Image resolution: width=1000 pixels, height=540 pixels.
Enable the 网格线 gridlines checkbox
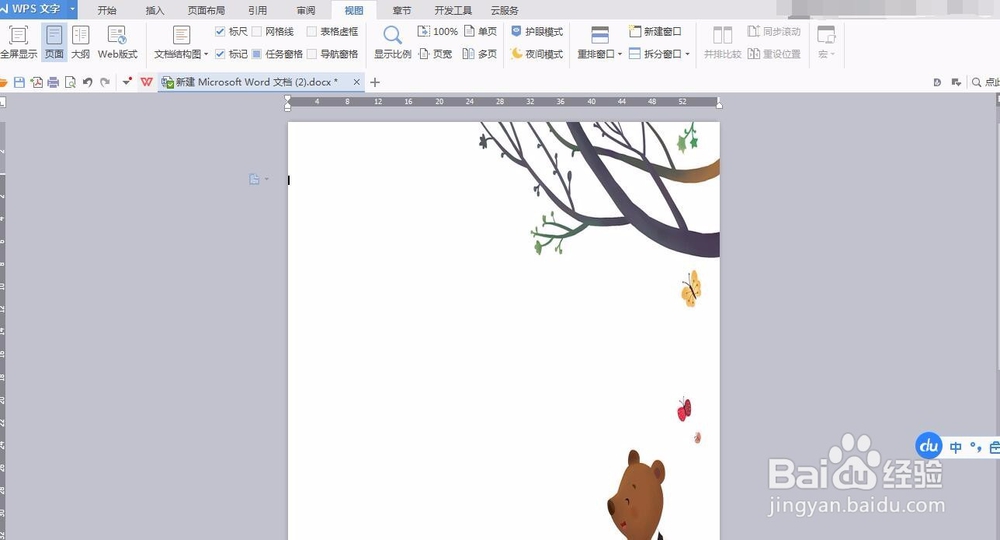tap(256, 31)
